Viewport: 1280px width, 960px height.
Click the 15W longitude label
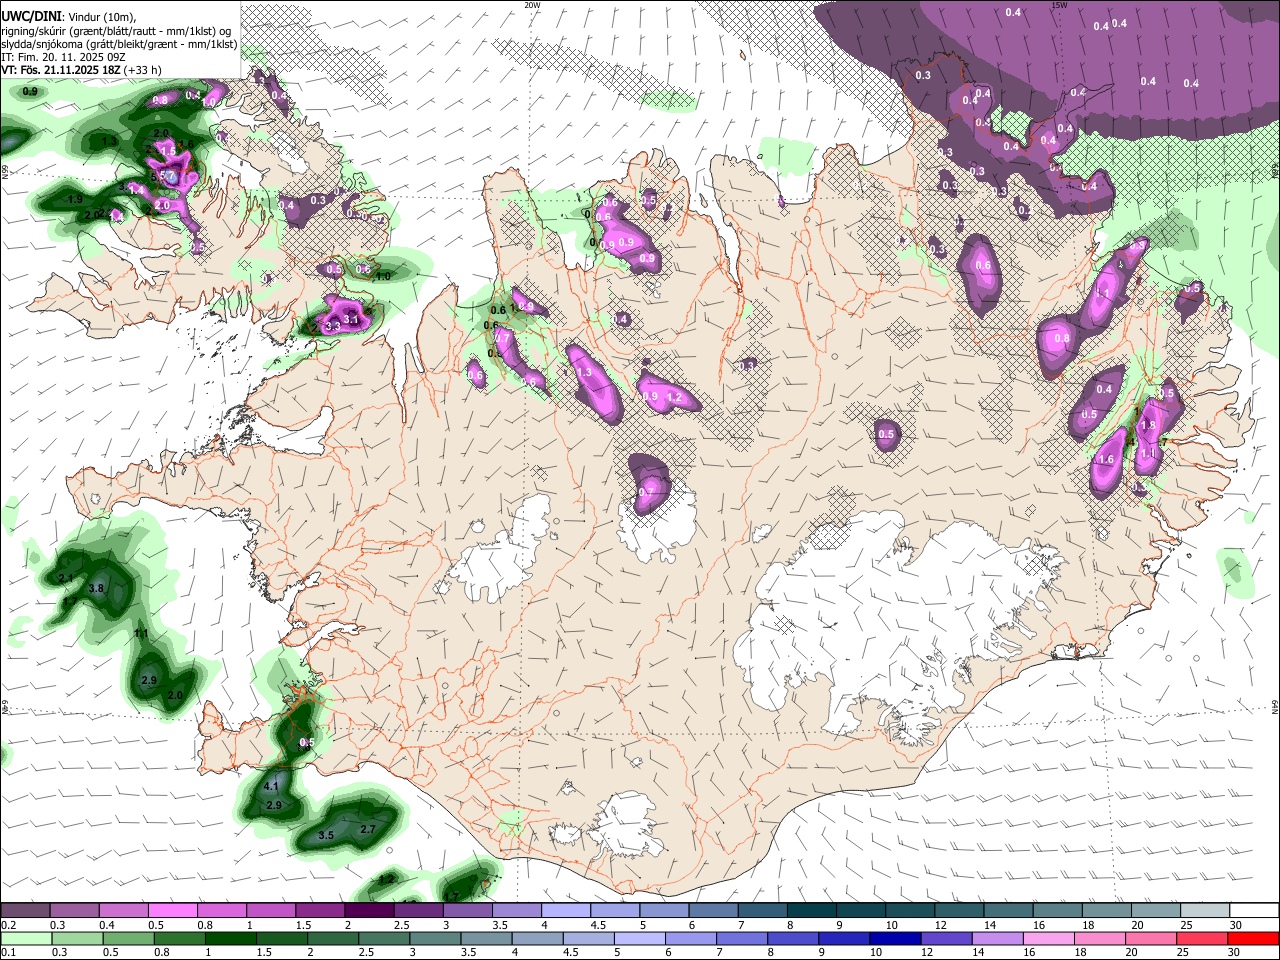click(x=1059, y=5)
